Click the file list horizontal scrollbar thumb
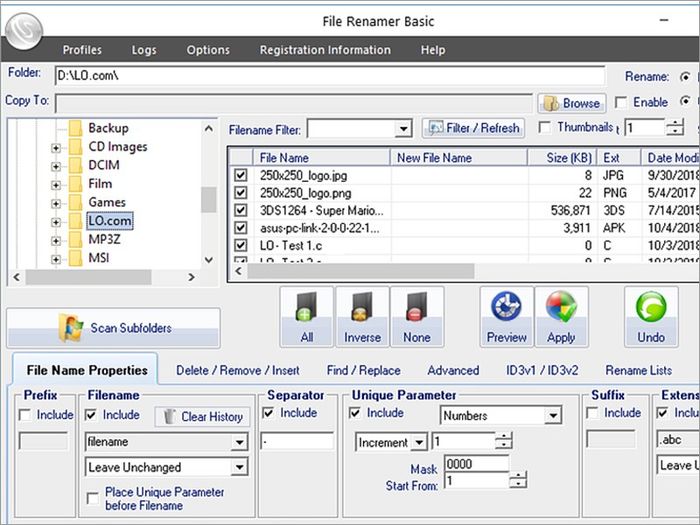 [x=361, y=271]
